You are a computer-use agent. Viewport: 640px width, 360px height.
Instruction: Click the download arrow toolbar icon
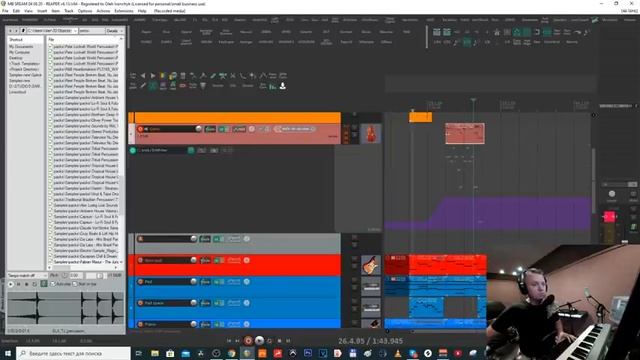click(x=282, y=86)
